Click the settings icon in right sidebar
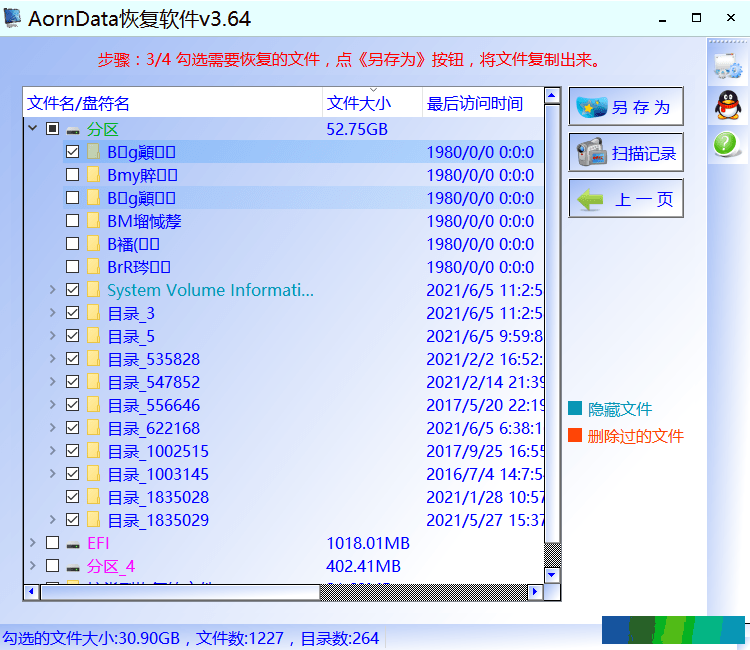This screenshot has height=650, width=750. [728, 66]
